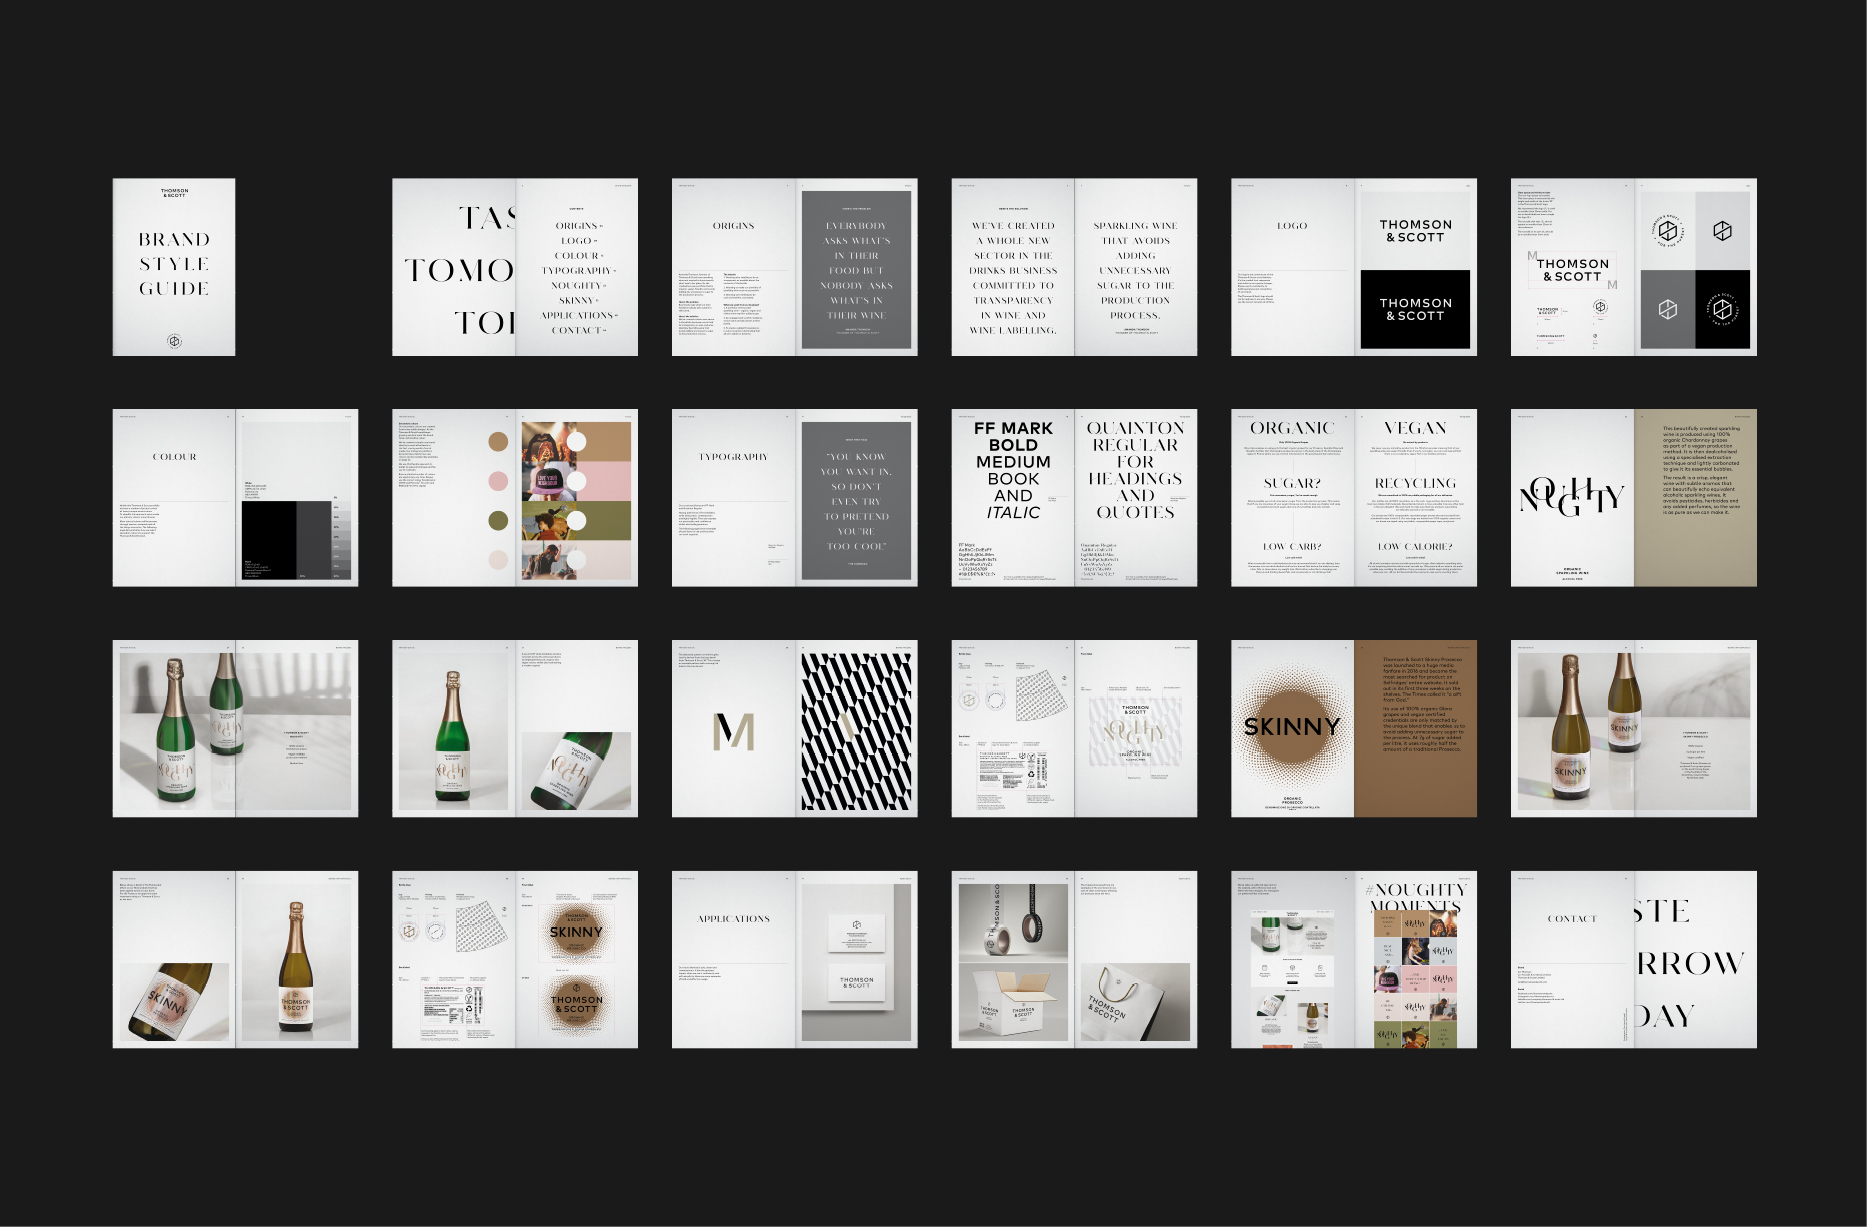Click the APPLICATIONS page heading

pyautogui.click(x=733, y=918)
